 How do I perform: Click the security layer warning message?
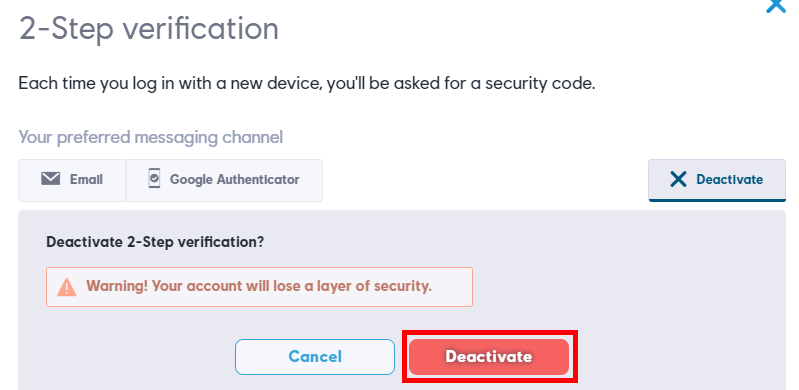click(259, 286)
